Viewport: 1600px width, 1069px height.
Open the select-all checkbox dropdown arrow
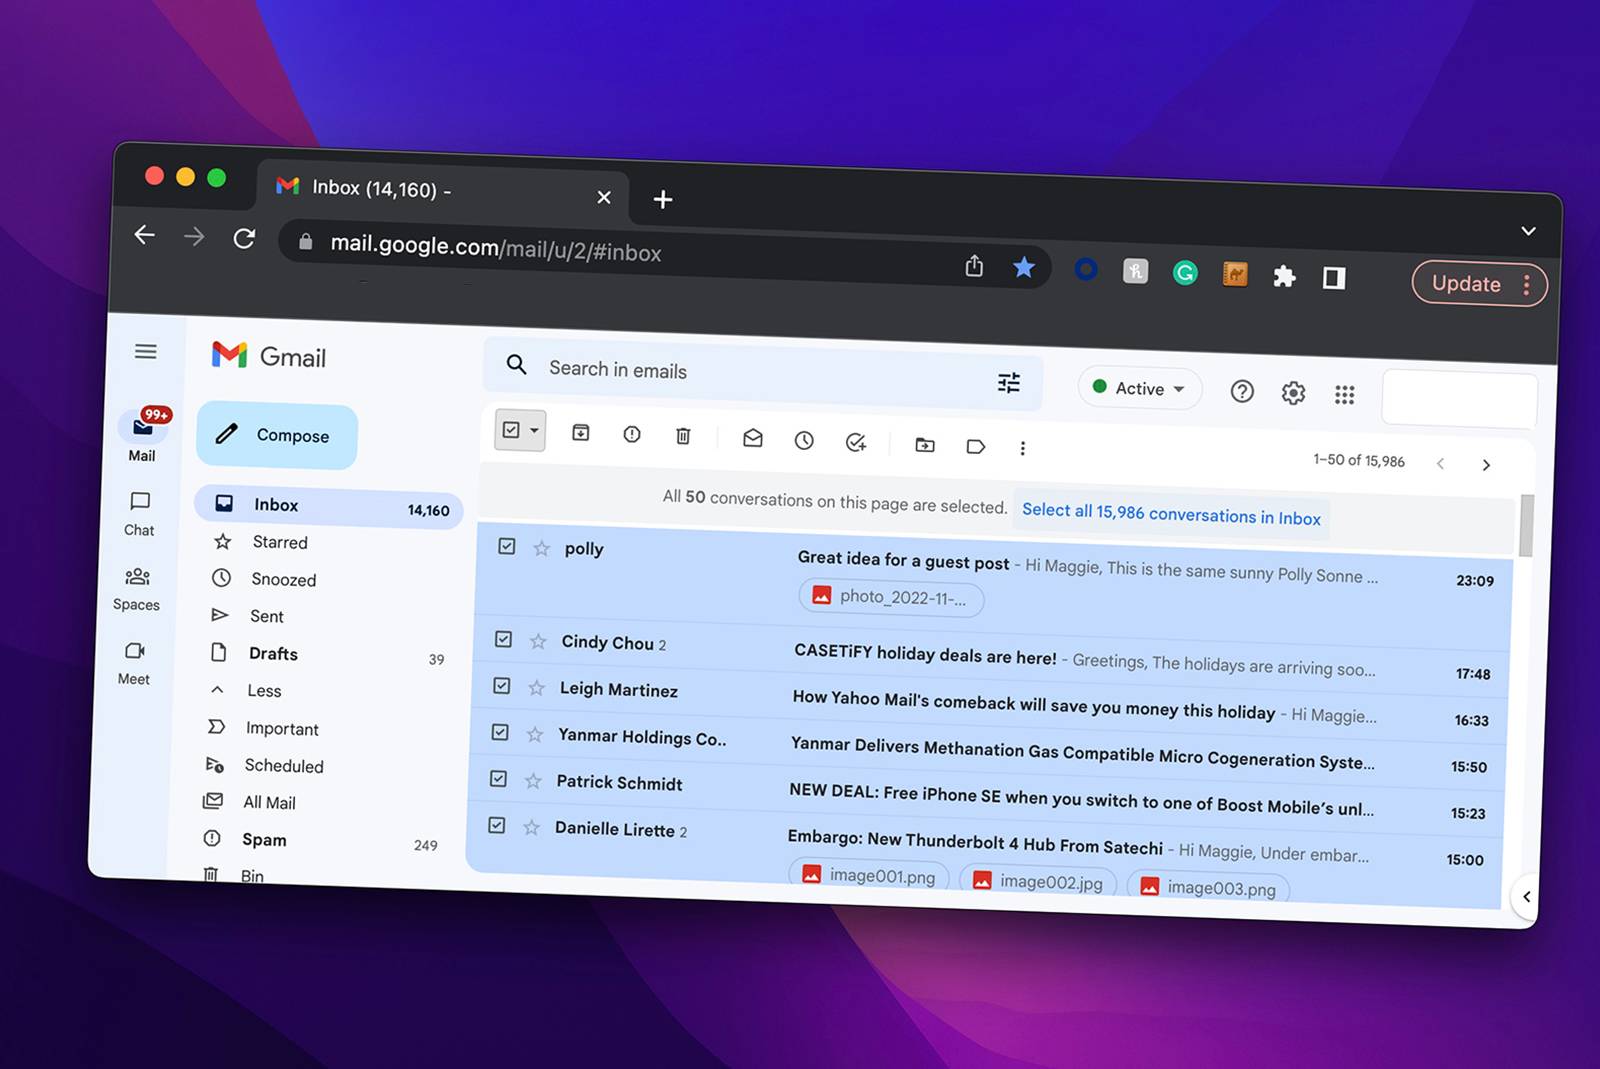click(x=535, y=431)
